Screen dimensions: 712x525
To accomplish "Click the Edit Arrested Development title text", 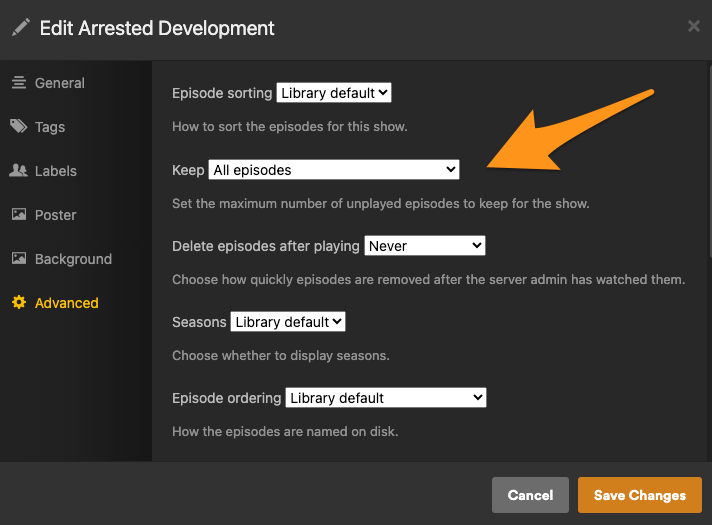I will tap(157, 28).
